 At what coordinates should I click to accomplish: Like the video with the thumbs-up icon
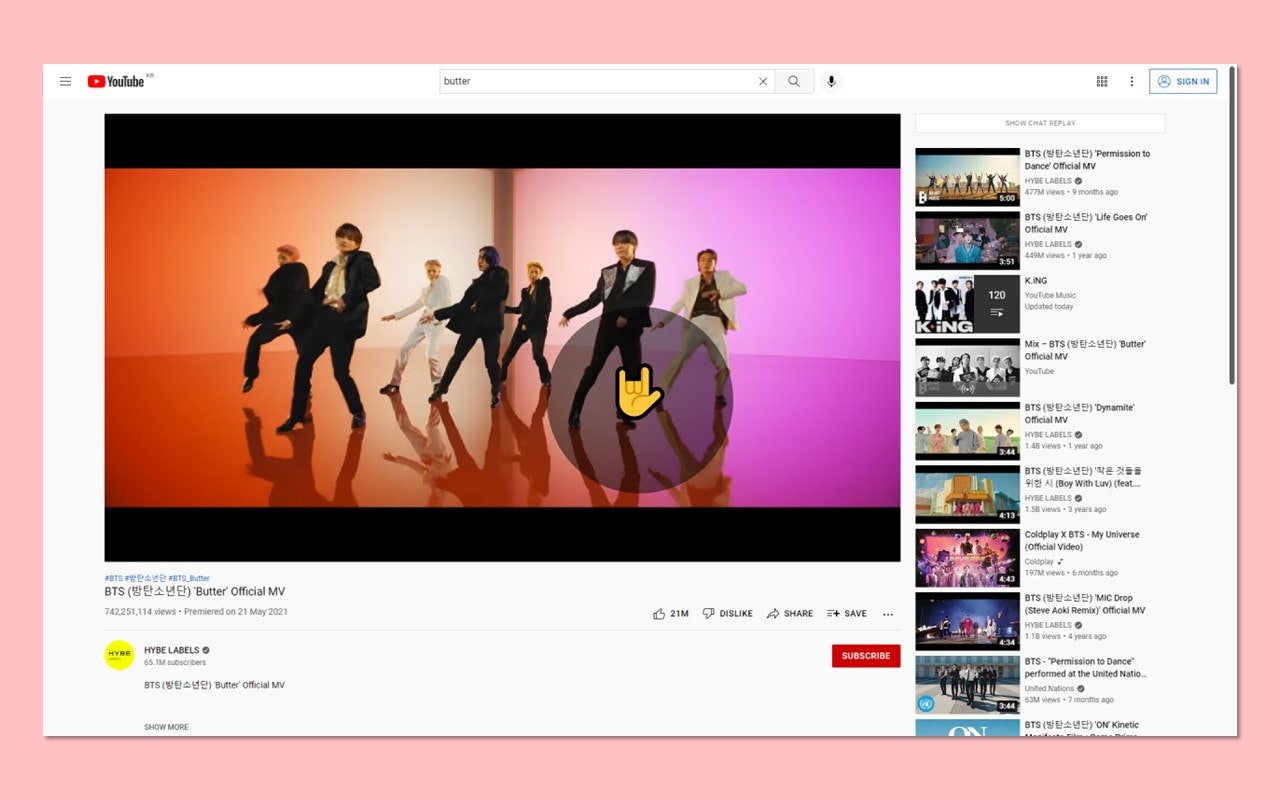coord(660,613)
